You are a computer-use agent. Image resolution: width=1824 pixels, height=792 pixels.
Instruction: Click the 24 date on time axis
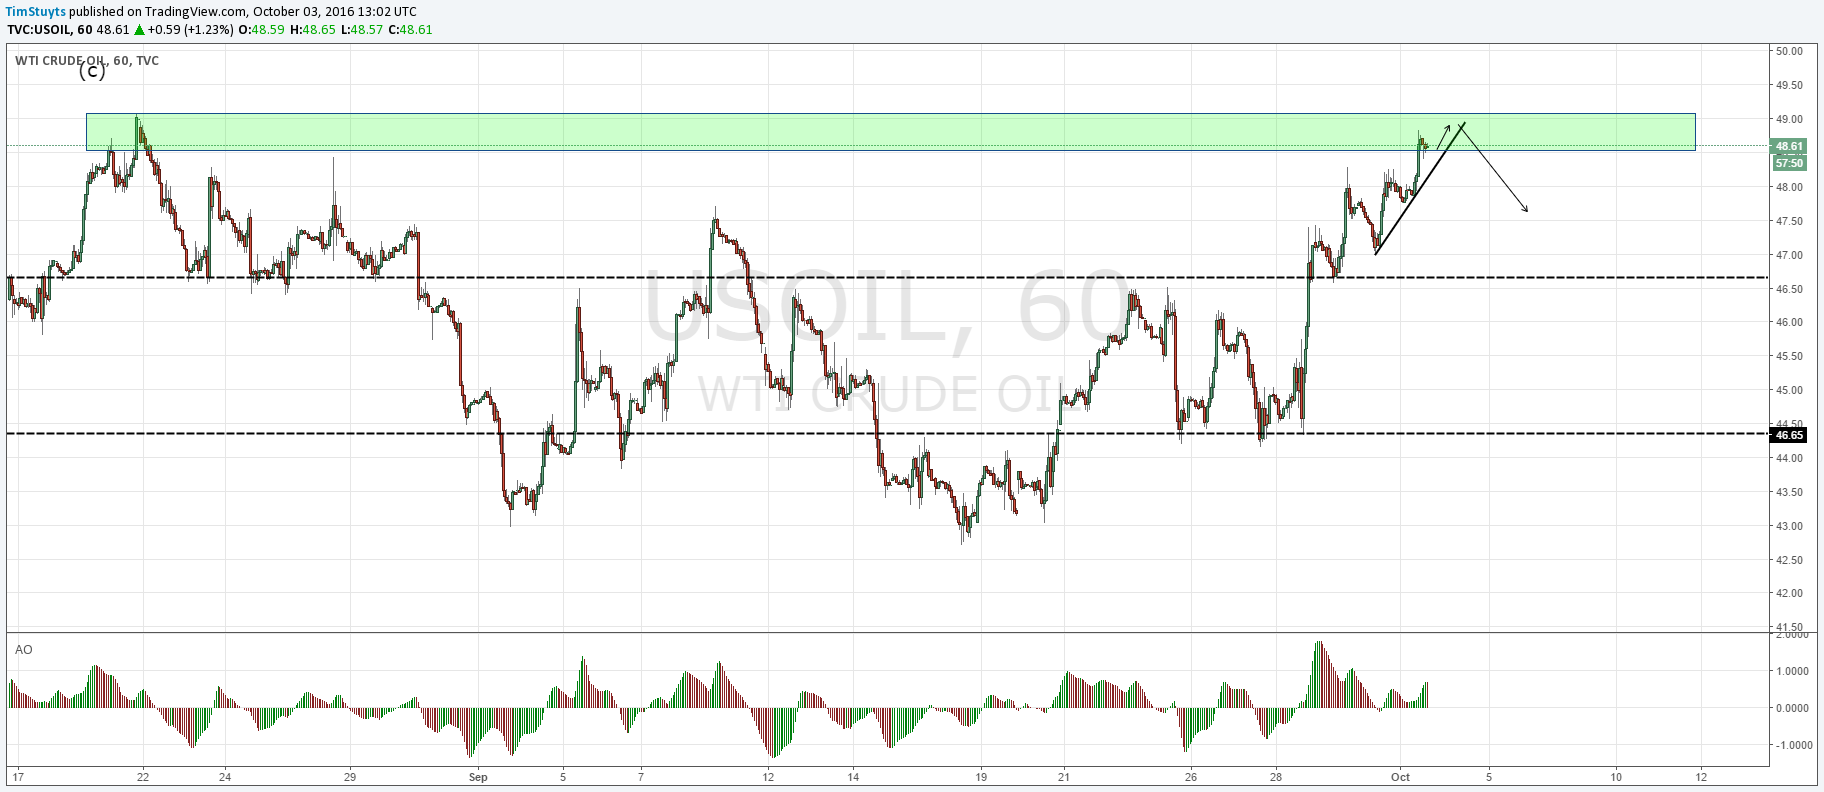tap(225, 777)
